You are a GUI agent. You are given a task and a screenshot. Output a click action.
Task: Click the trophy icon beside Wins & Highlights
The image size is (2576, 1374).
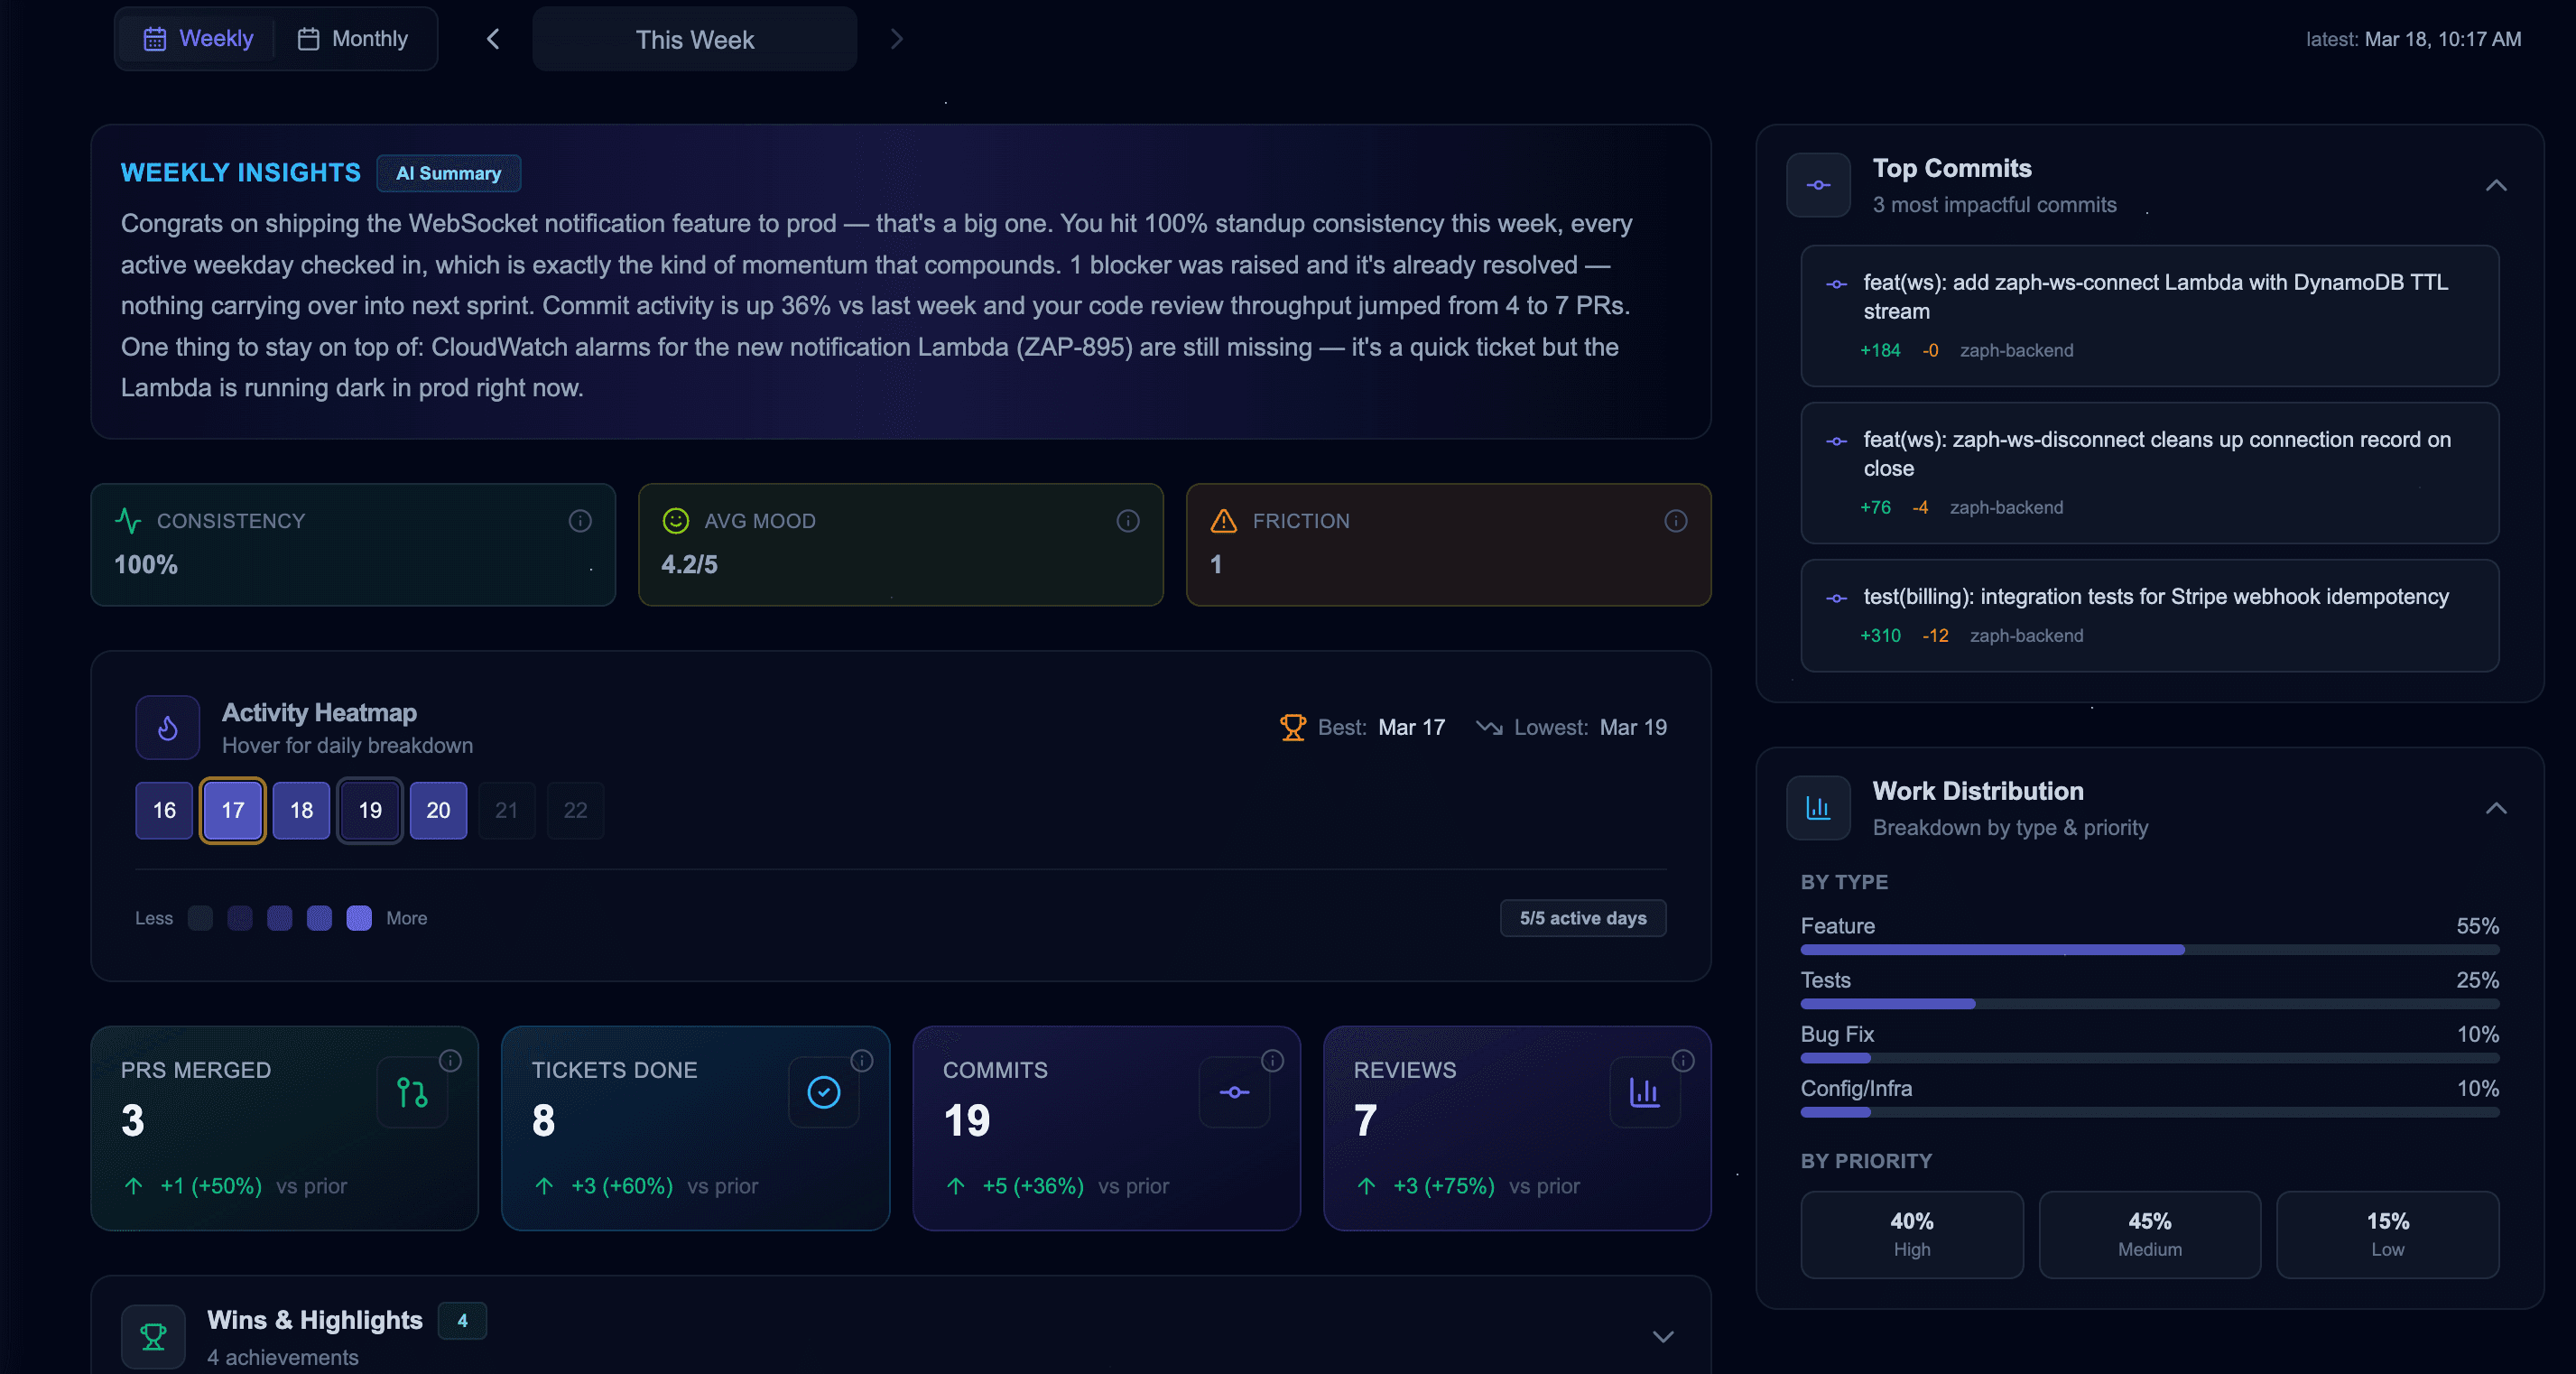point(152,1335)
